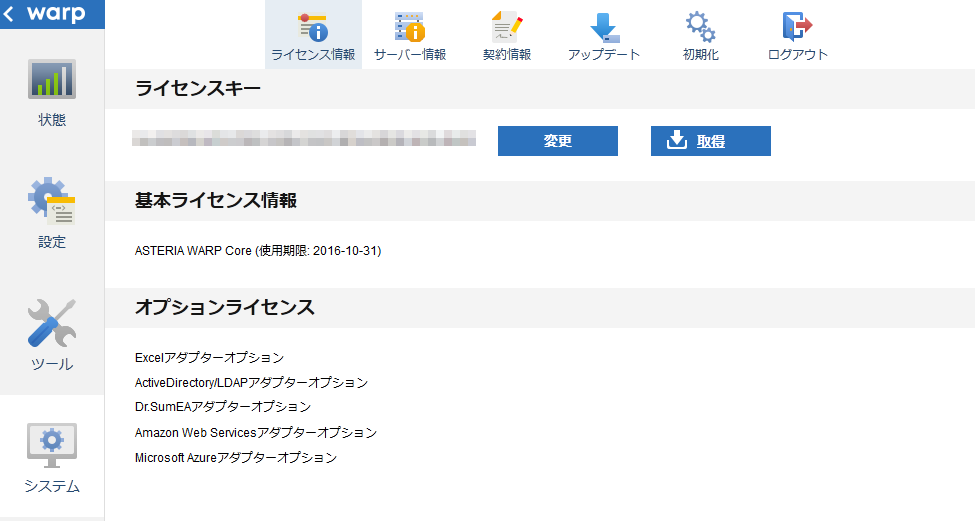The image size is (975, 521).
Task: Click the Microsoft Azureアダプターオプション entry
Action: [x=236, y=458]
